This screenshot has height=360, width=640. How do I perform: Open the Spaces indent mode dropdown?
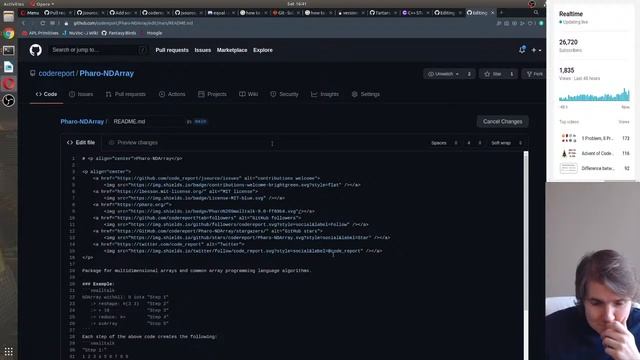click(444, 143)
